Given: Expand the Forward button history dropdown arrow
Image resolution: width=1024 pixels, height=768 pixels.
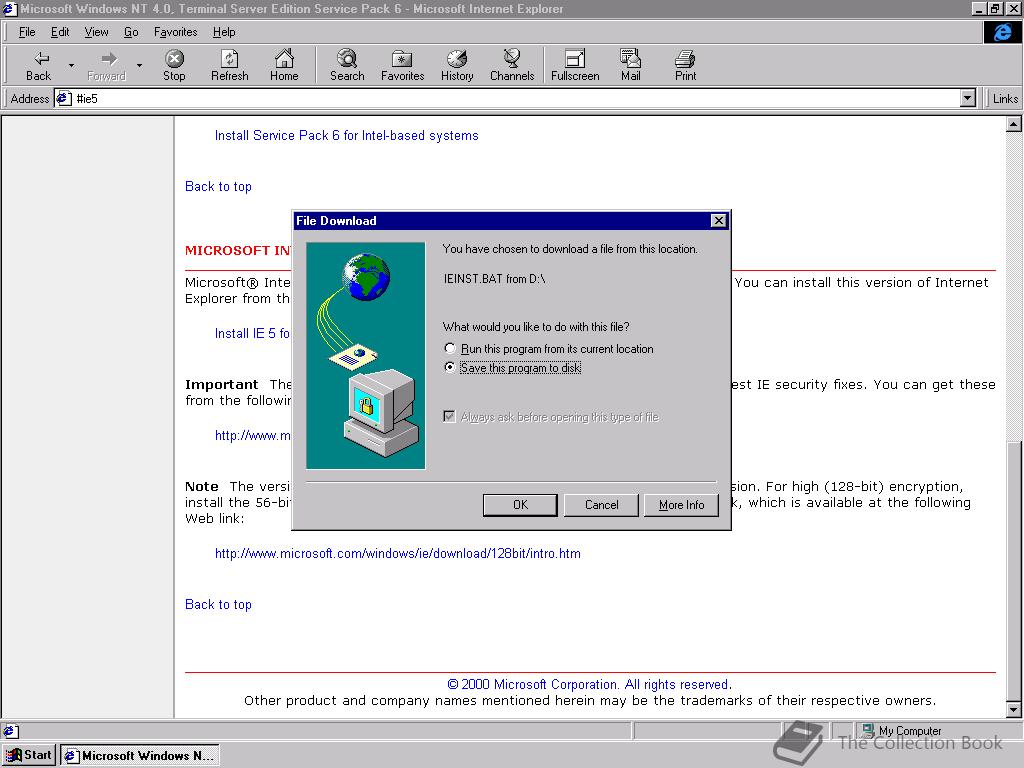Looking at the screenshot, I should [x=139, y=66].
